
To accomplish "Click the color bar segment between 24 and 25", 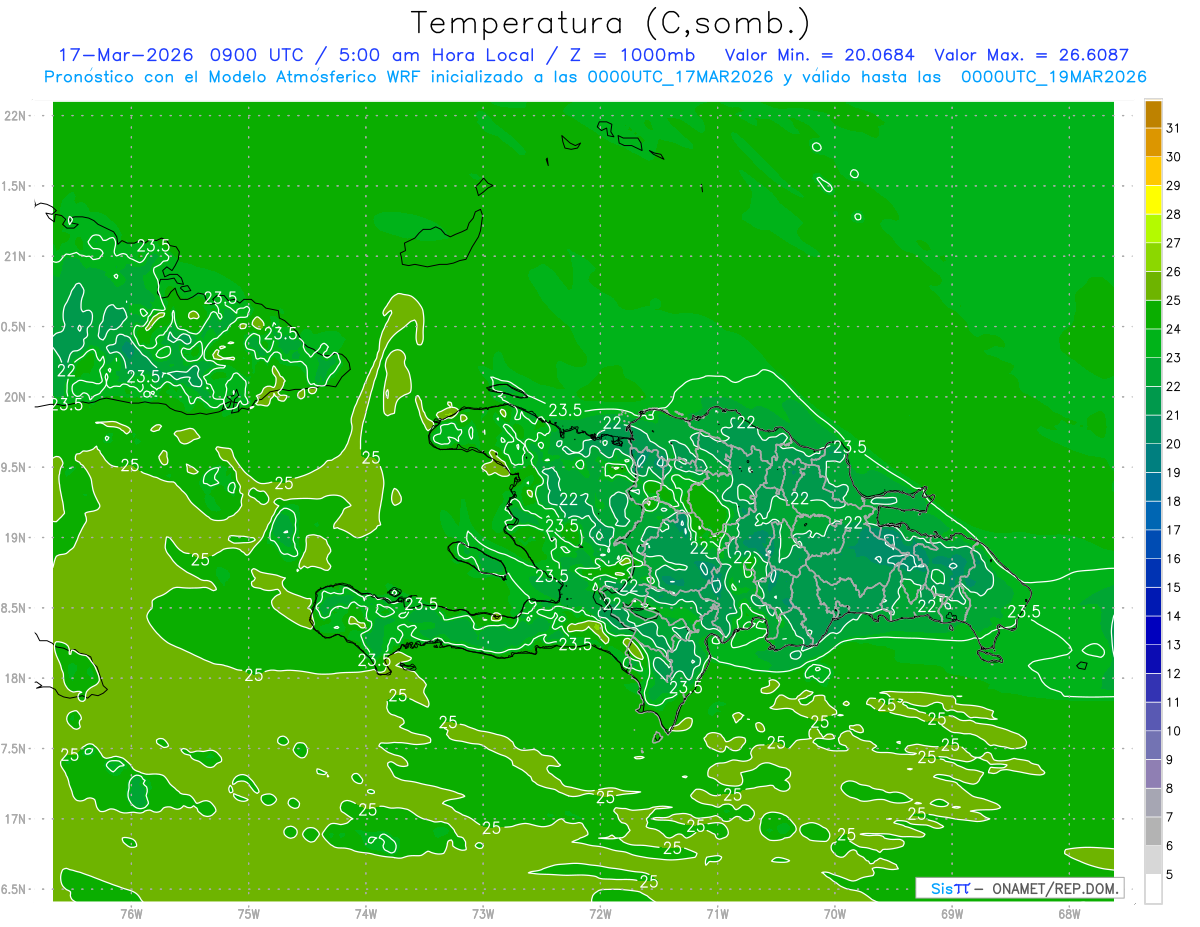I will (x=1153, y=315).
